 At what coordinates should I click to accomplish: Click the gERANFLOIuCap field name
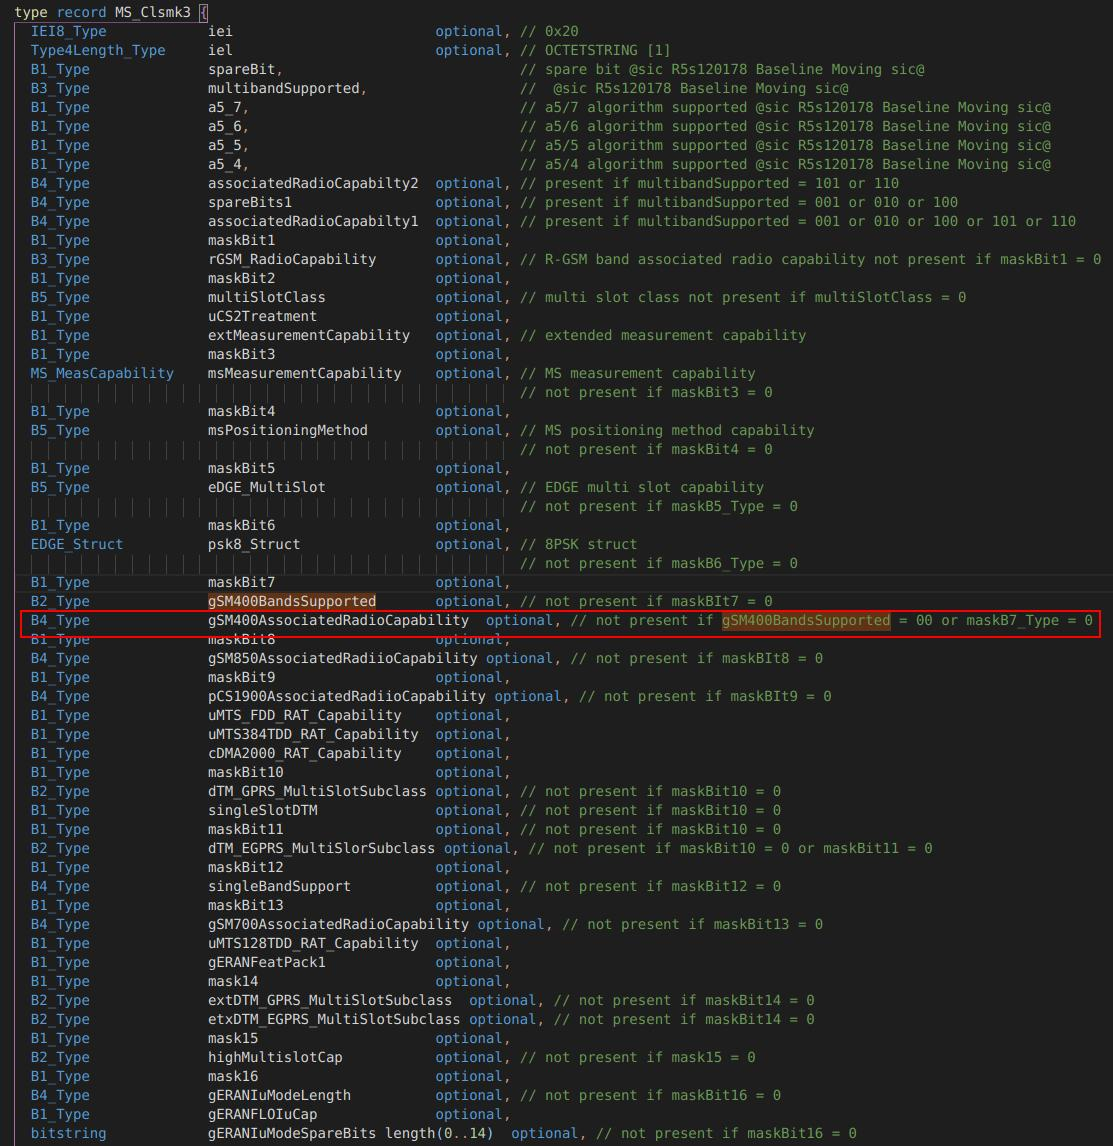point(262,1115)
